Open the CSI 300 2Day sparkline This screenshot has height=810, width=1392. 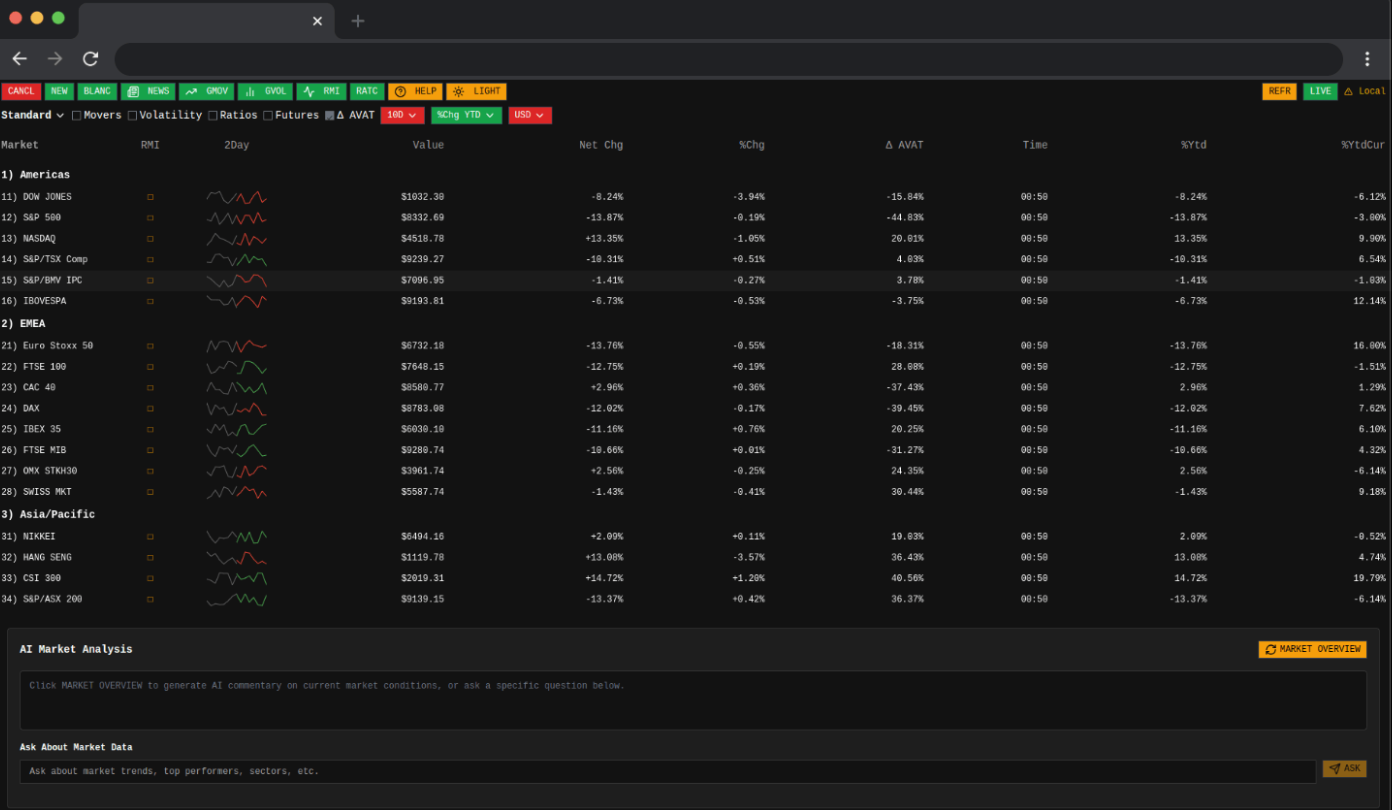click(x=237, y=578)
